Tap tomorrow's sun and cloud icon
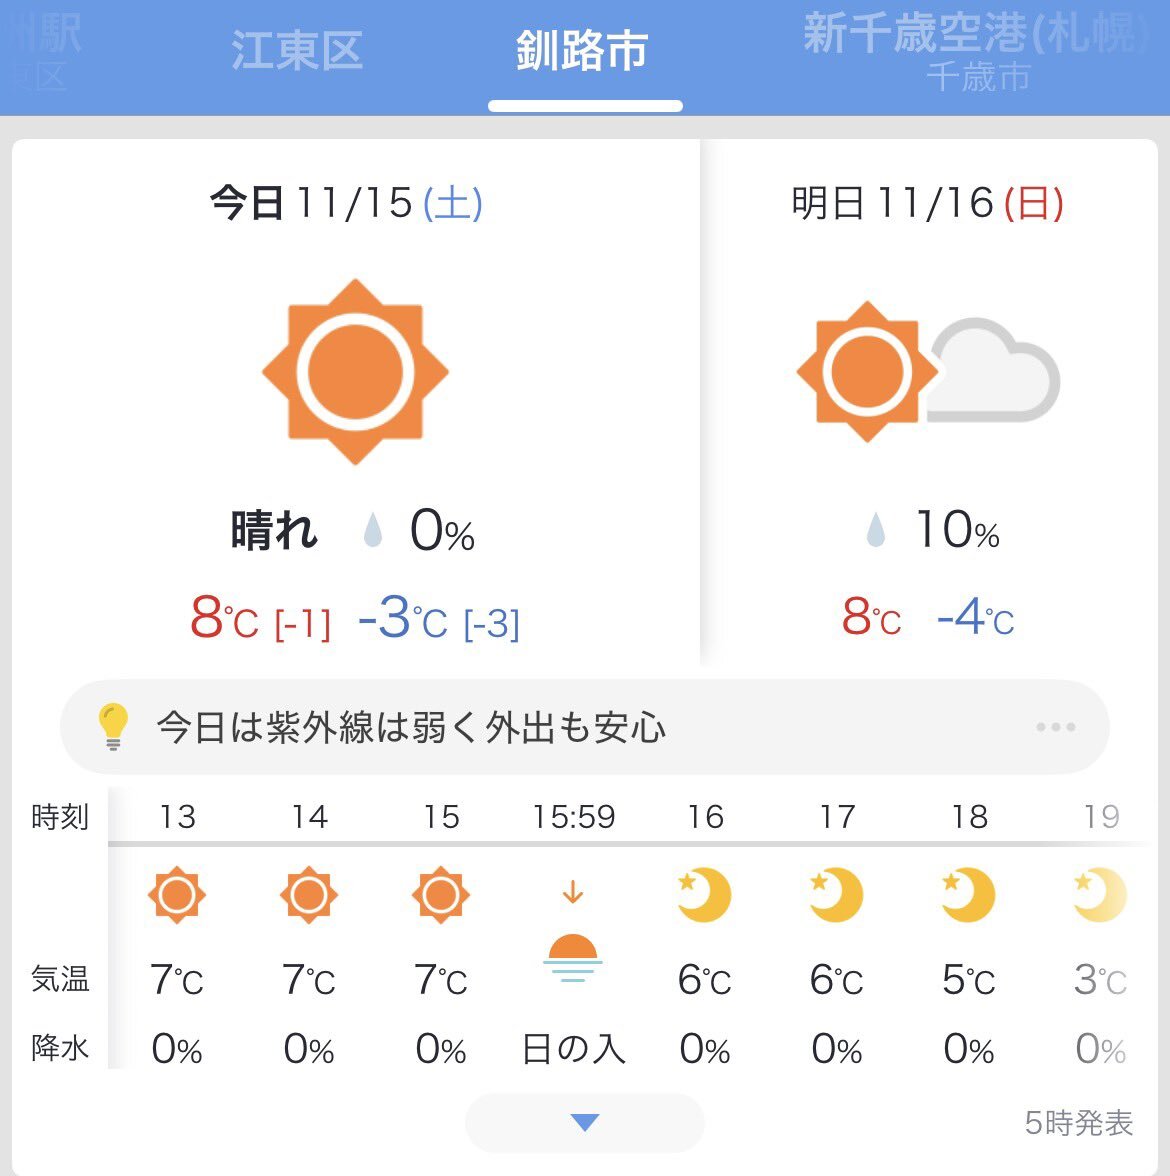 click(x=928, y=372)
